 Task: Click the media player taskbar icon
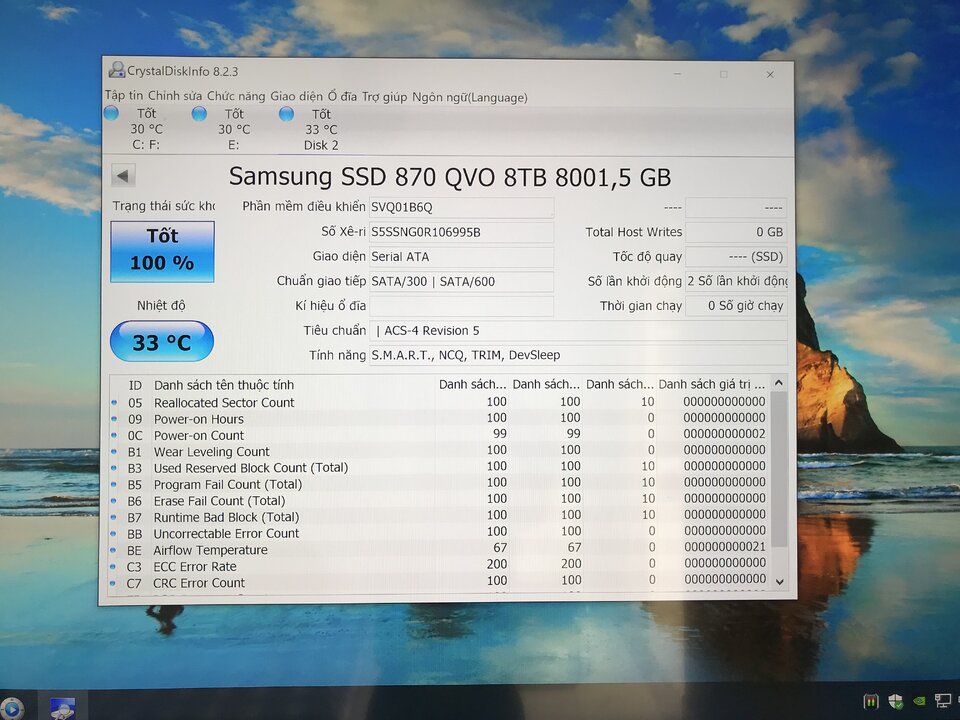point(11,707)
